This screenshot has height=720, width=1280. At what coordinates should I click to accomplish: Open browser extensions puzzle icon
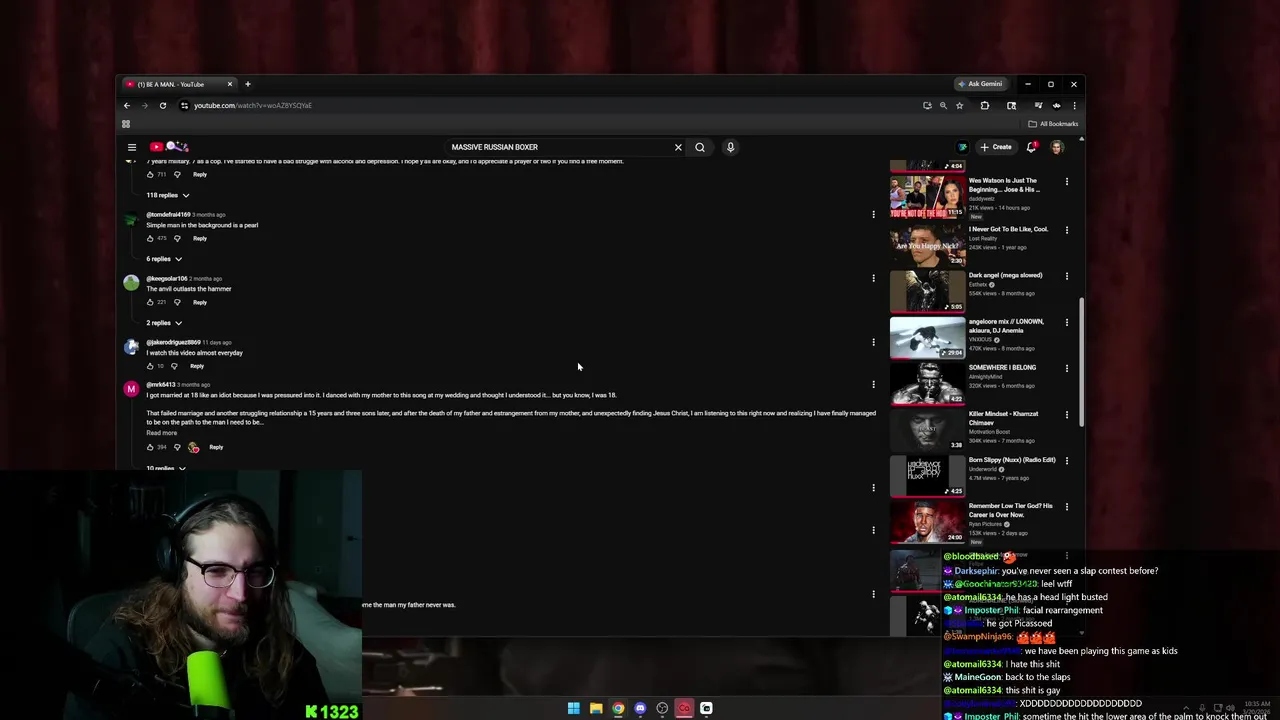click(985, 105)
